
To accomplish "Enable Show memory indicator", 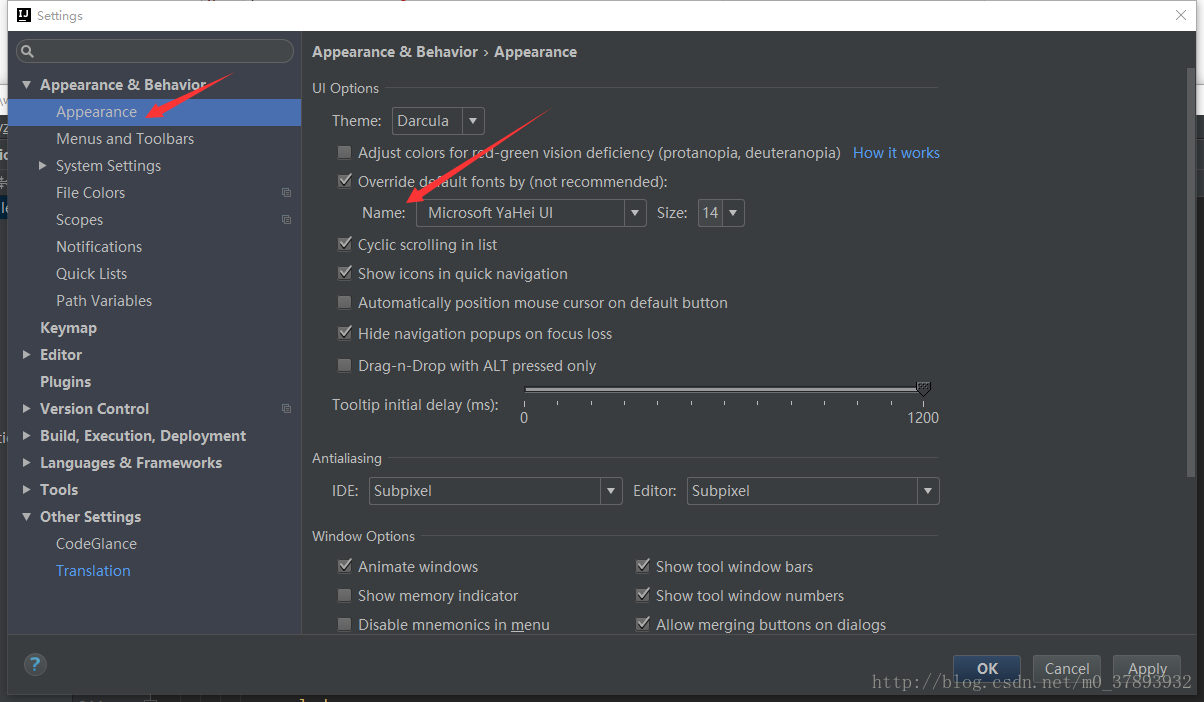I will pyautogui.click(x=344, y=596).
